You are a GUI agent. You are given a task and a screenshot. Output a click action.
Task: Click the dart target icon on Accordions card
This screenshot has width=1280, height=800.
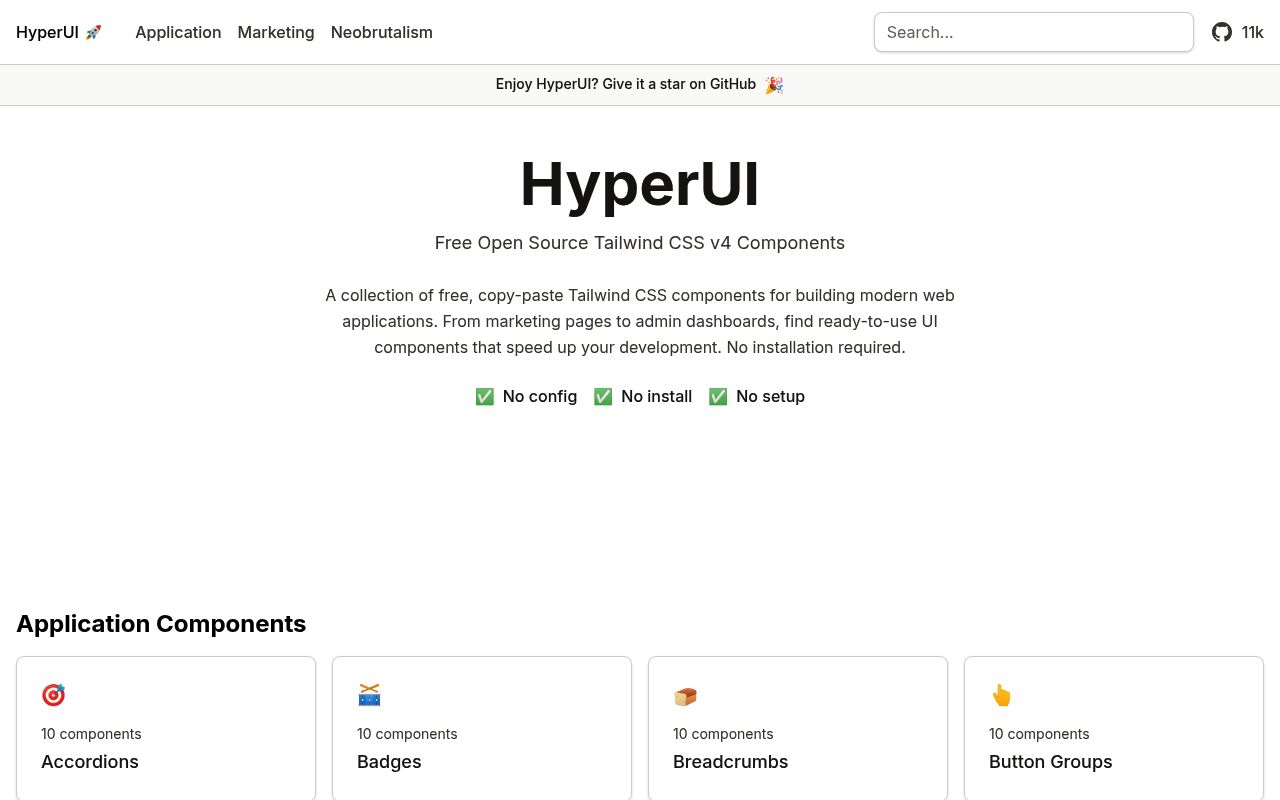tap(53, 695)
